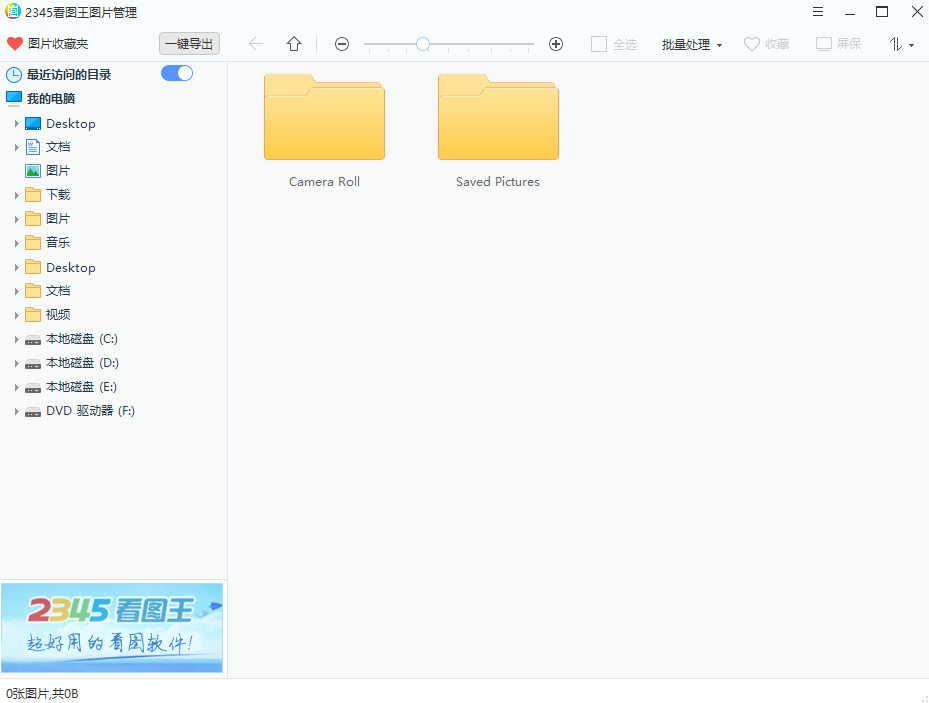Click the Camera Roll folder name
929x703 pixels.
(x=324, y=182)
